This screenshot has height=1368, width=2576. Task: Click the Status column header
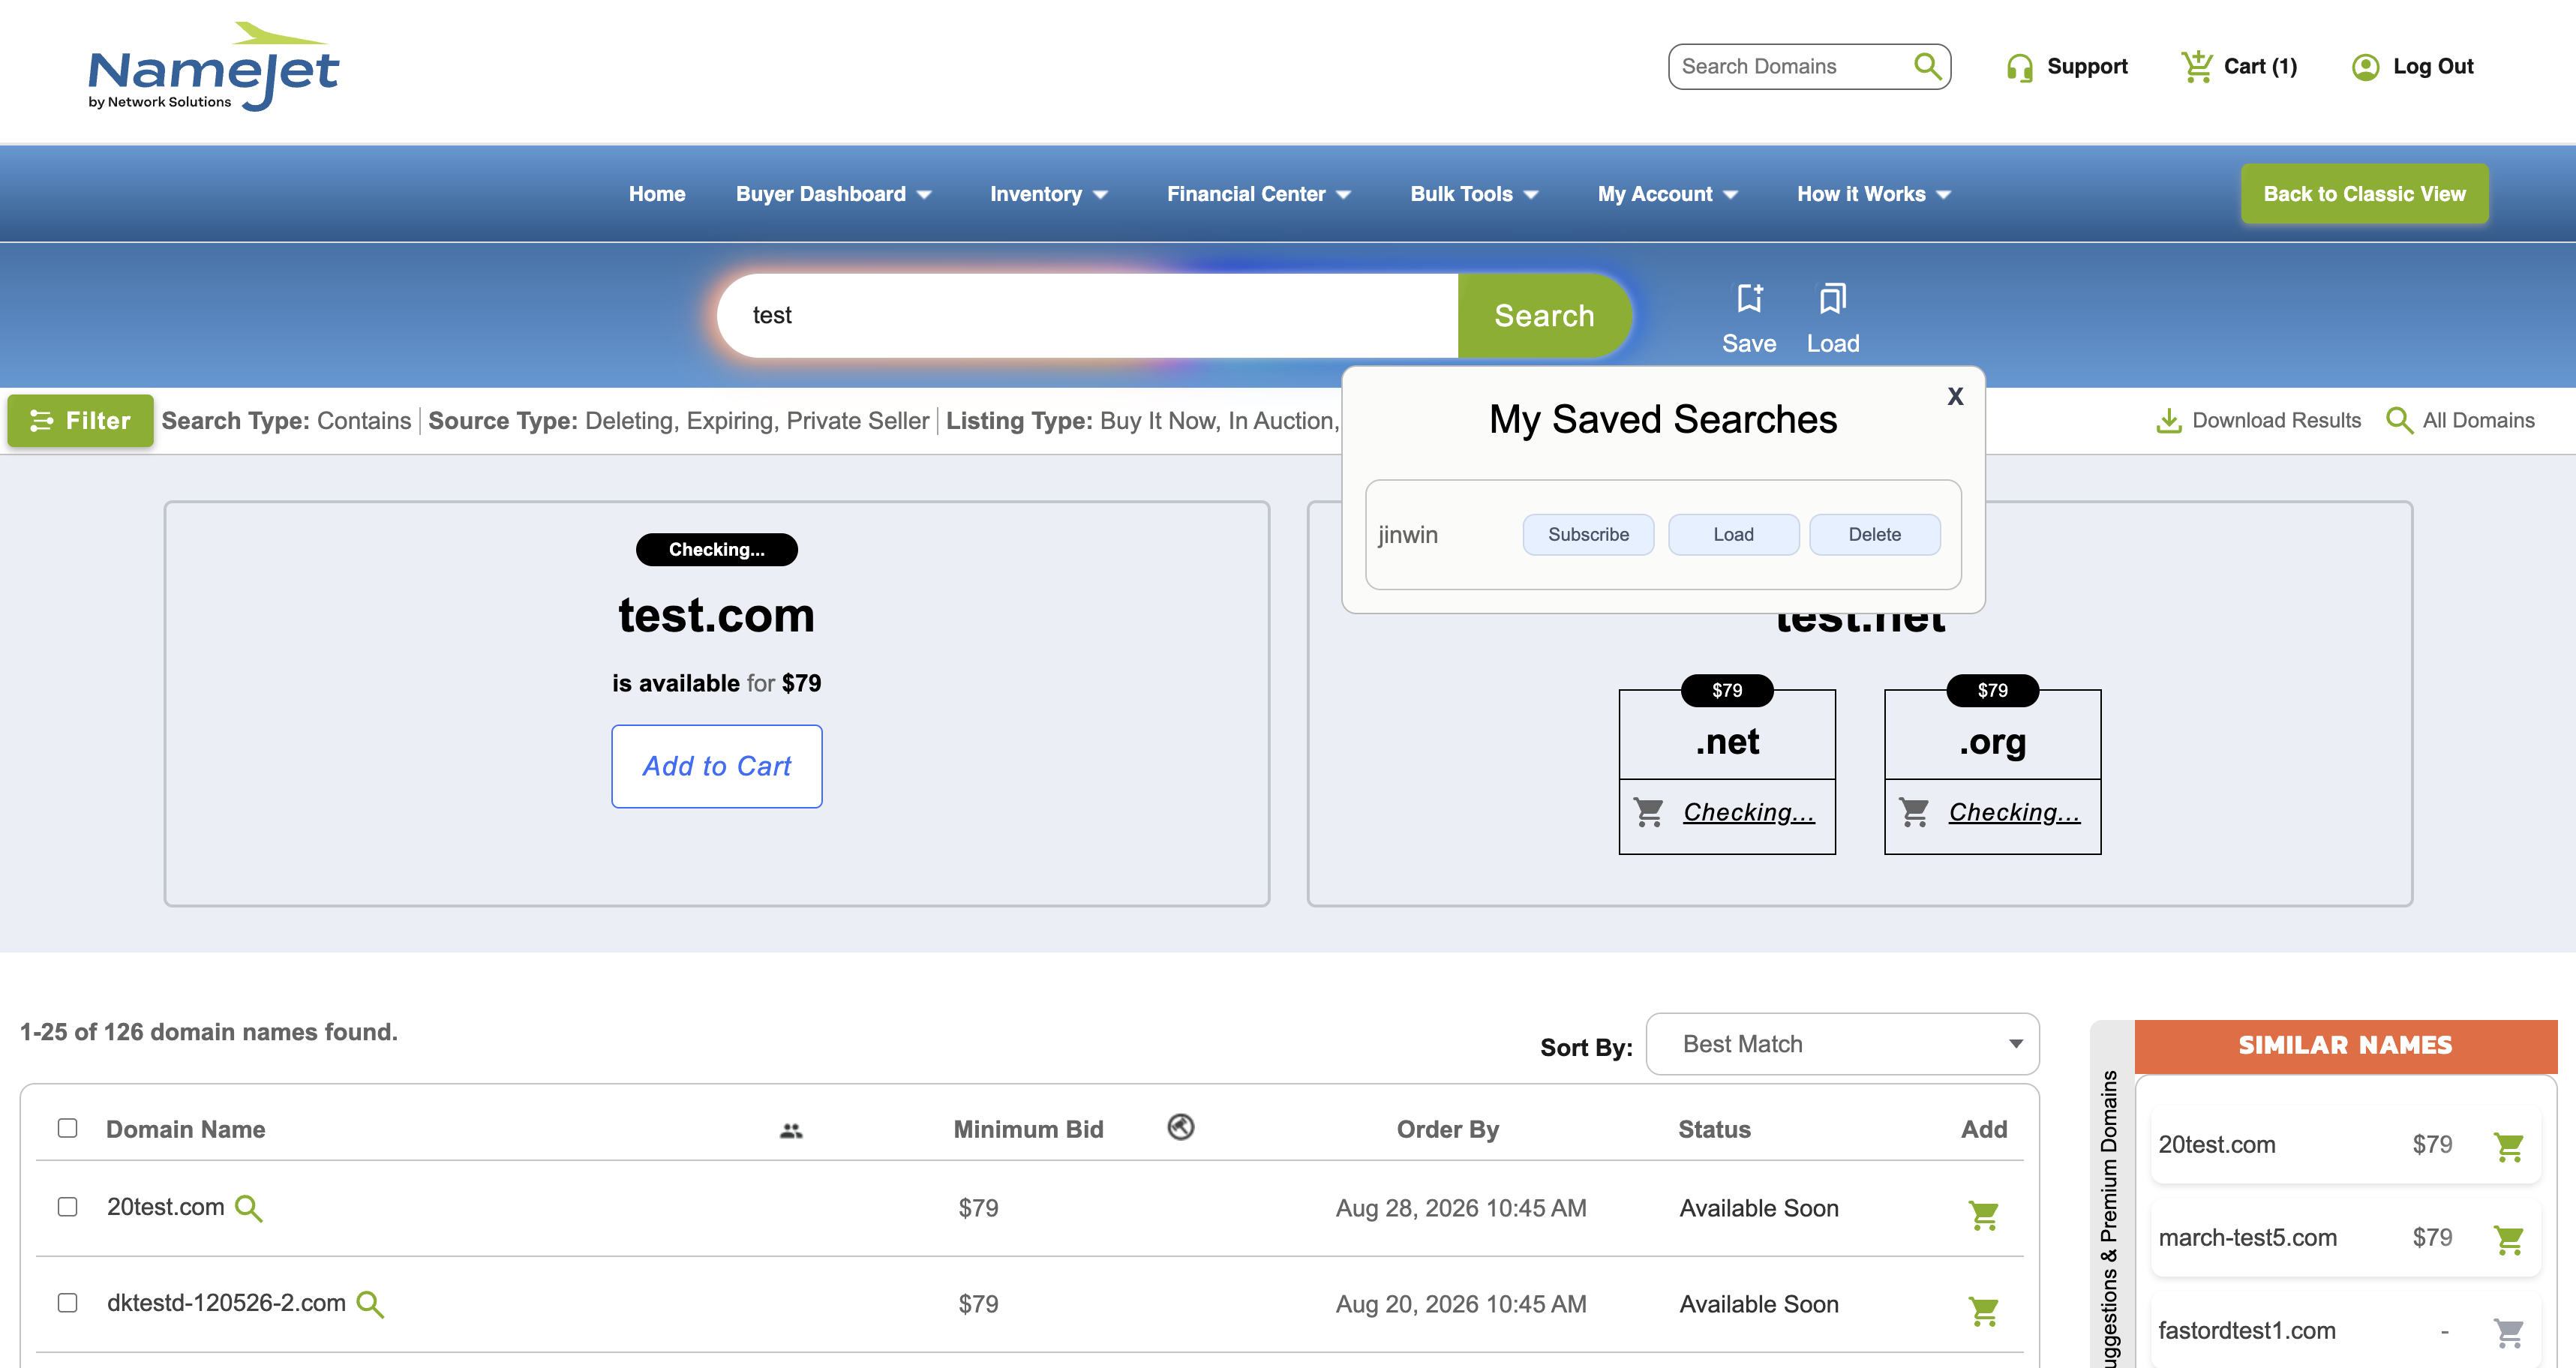coord(1714,1130)
